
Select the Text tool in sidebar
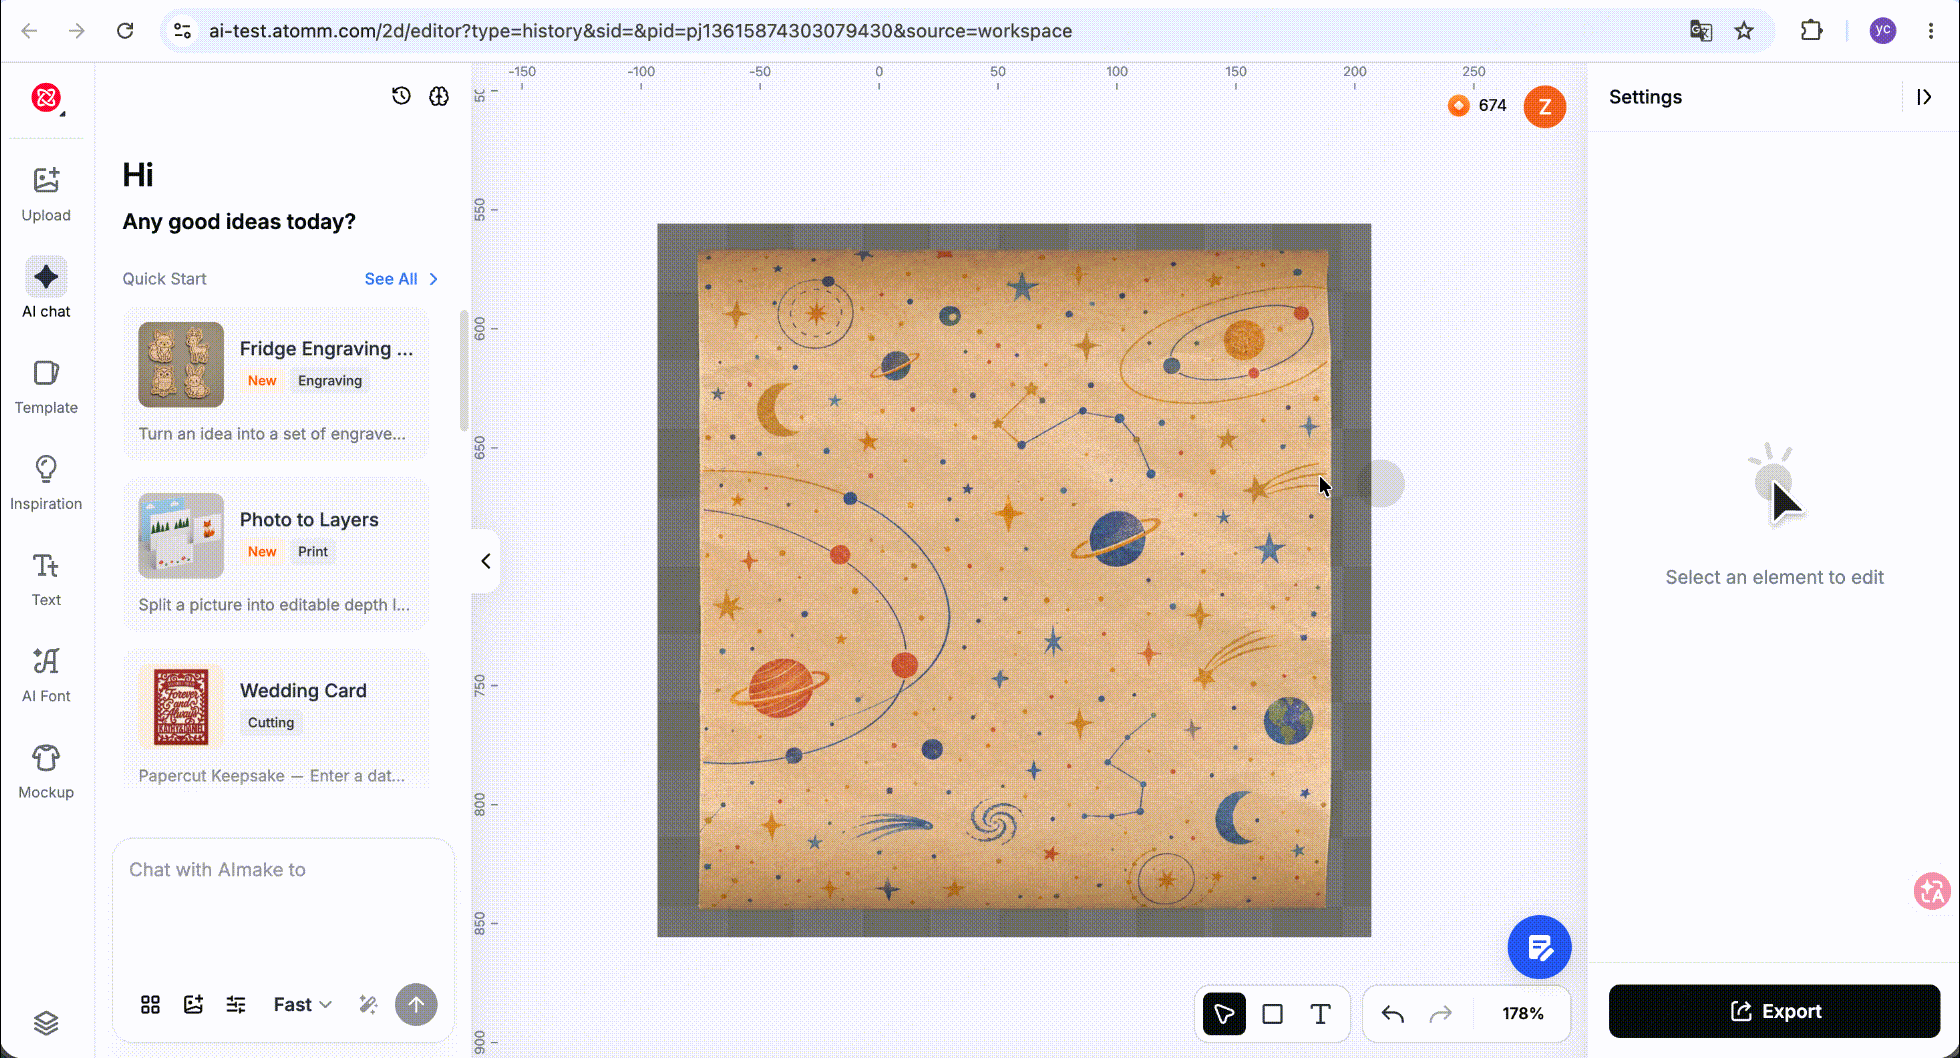coord(46,580)
